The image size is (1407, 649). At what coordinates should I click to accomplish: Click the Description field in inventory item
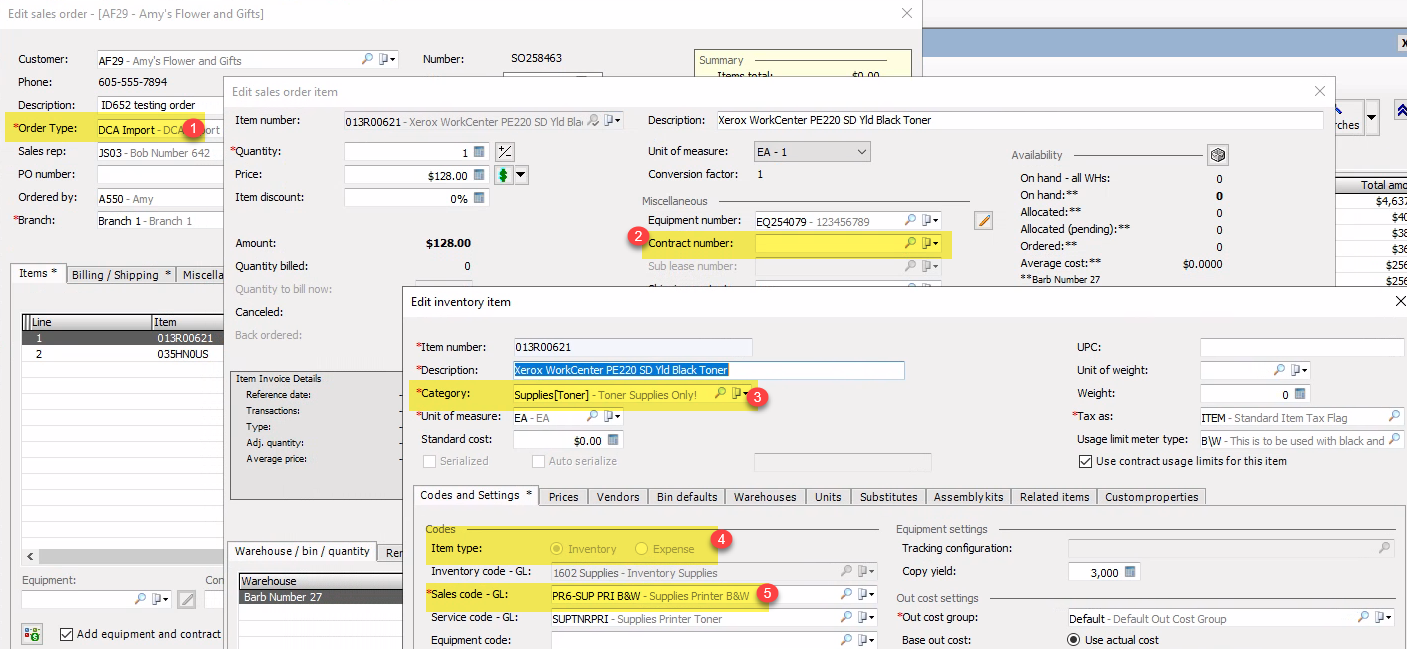pos(708,370)
